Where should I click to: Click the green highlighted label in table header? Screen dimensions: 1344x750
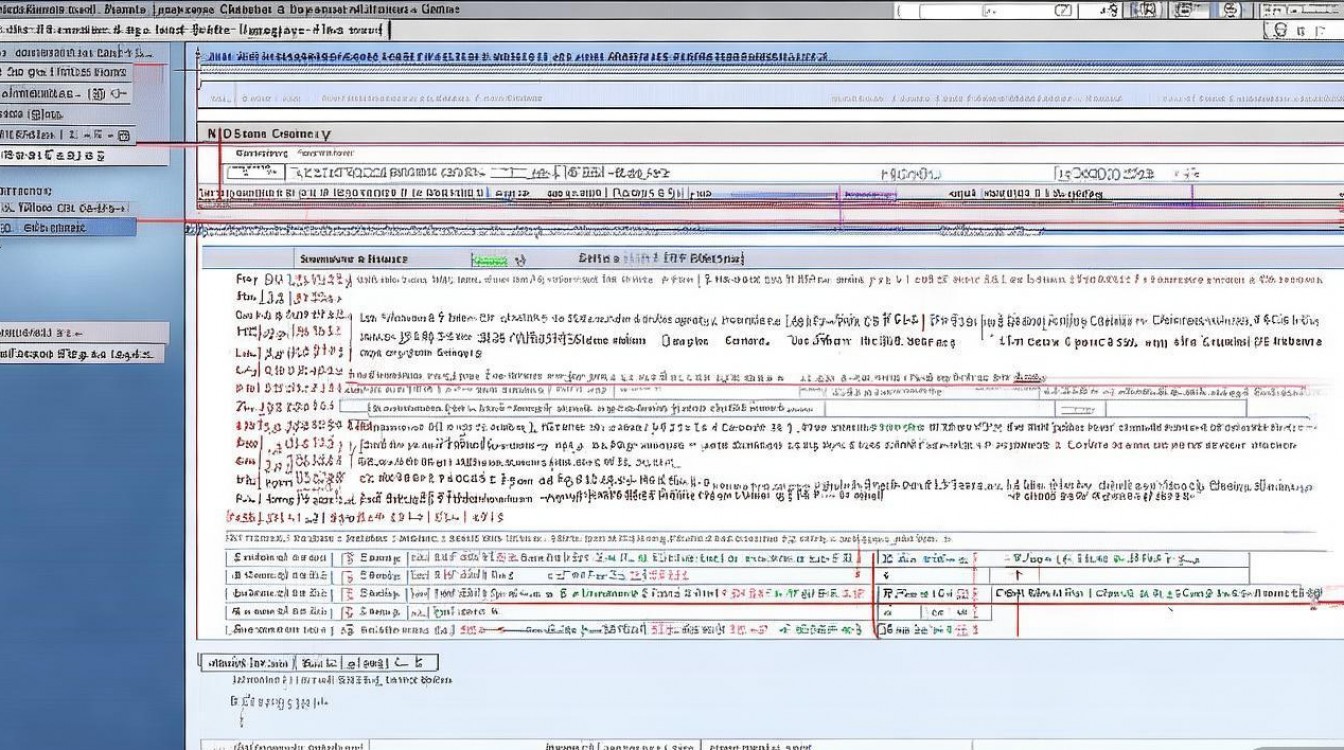(x=489, y=259)
